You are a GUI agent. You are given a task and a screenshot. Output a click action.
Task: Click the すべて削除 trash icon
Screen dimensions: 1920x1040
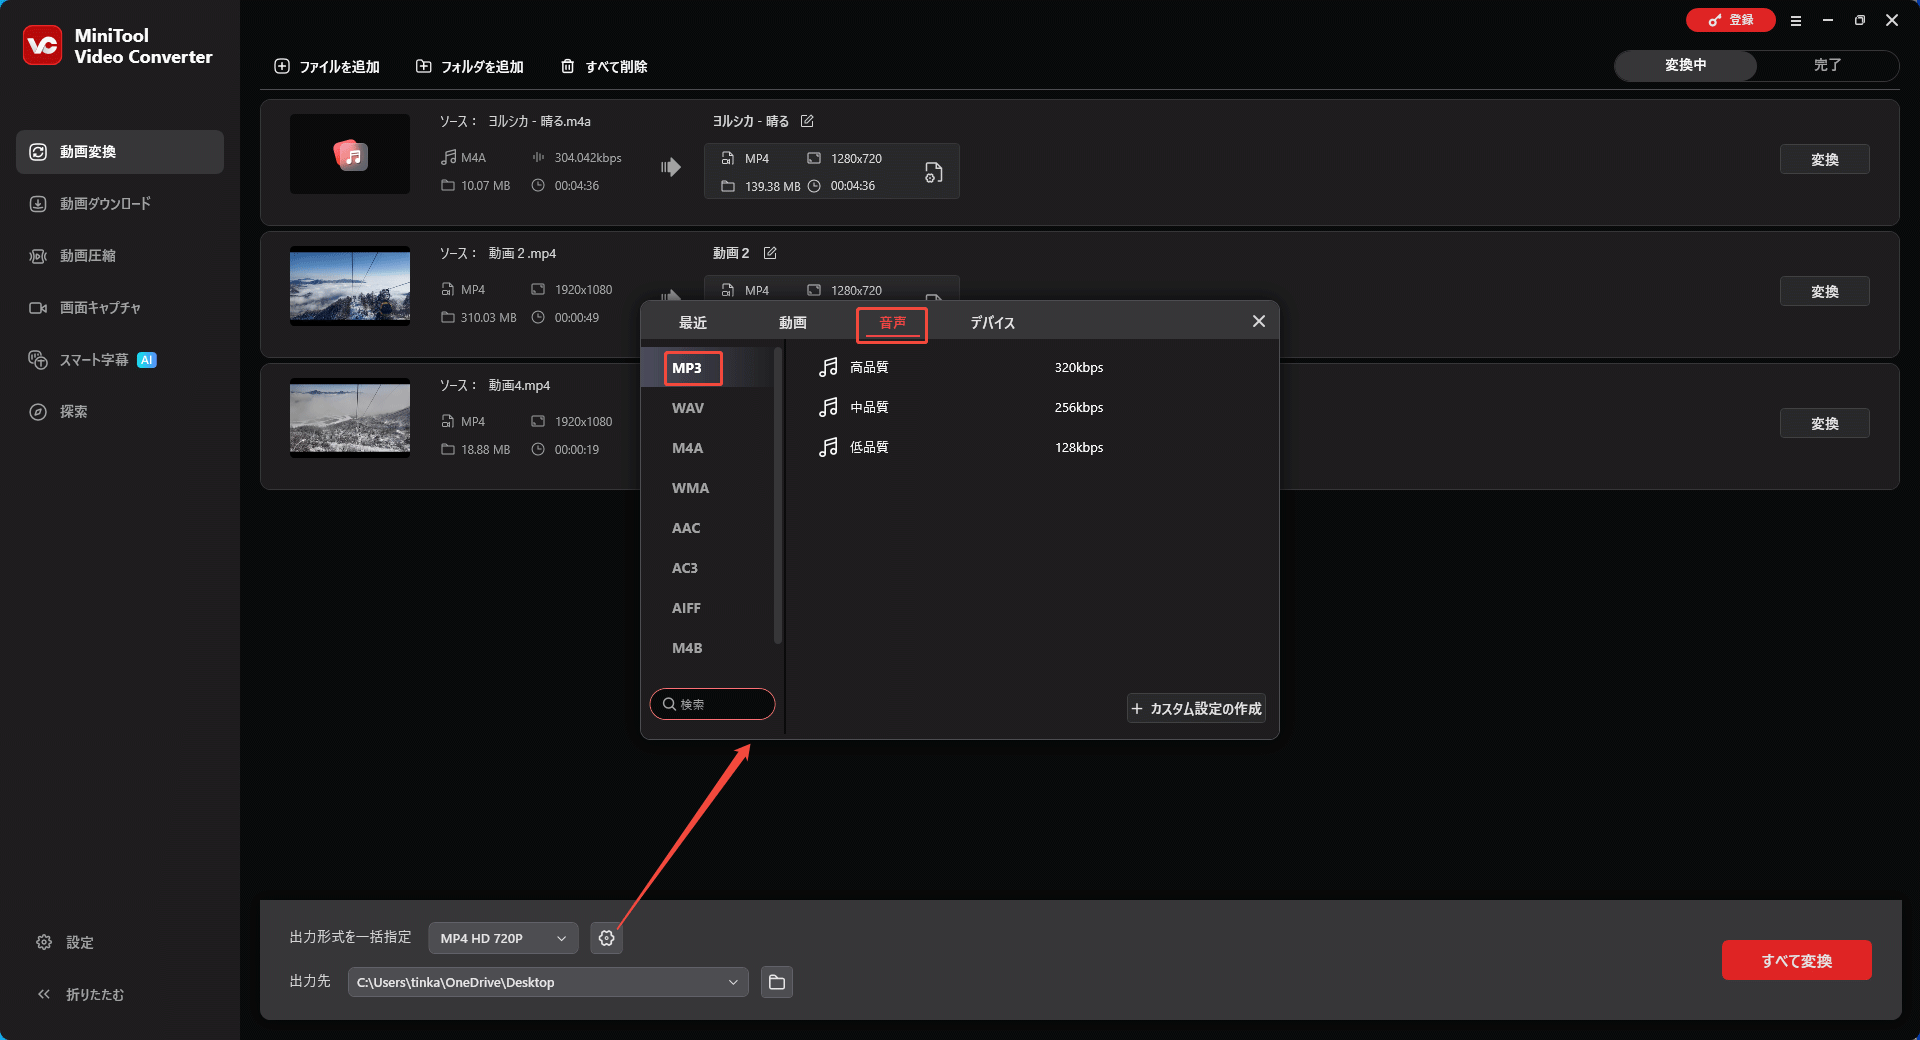click(x=570, y=66)
